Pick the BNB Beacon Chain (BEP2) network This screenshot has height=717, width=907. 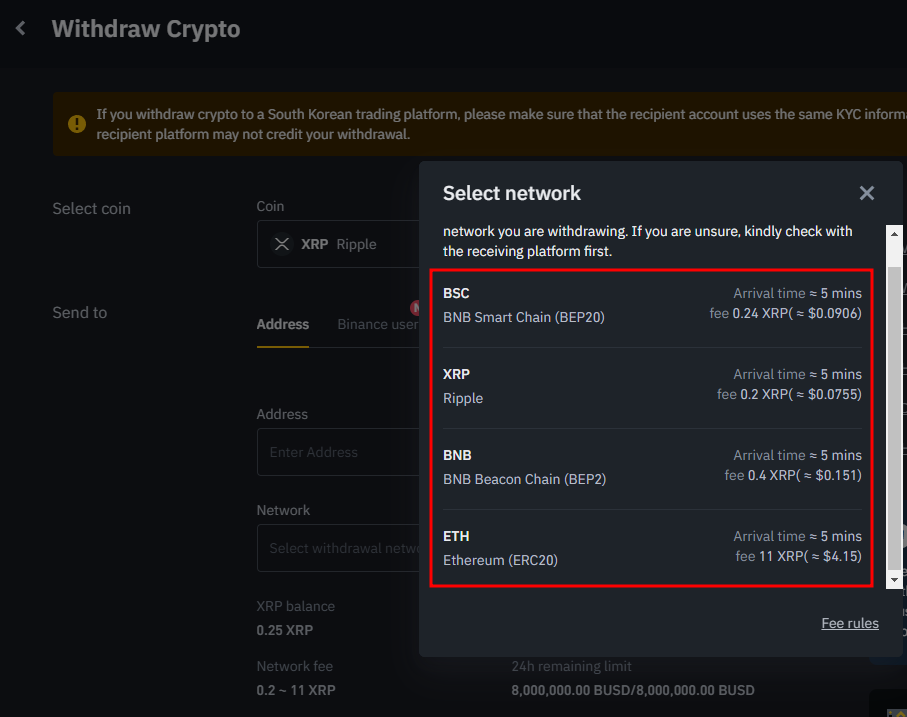[x=651, y=465]
